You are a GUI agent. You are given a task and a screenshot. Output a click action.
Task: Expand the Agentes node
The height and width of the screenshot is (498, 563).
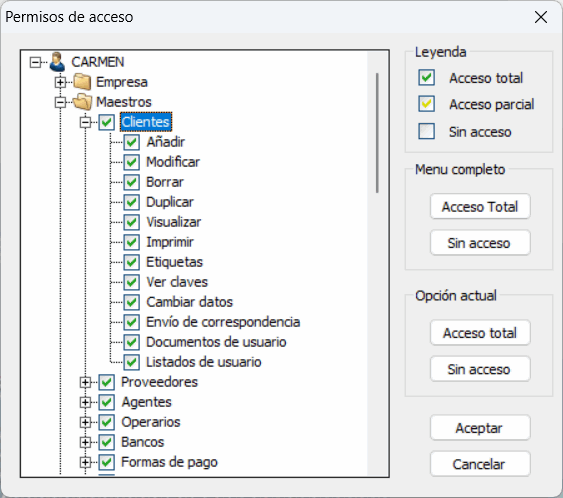click(85, 402)
